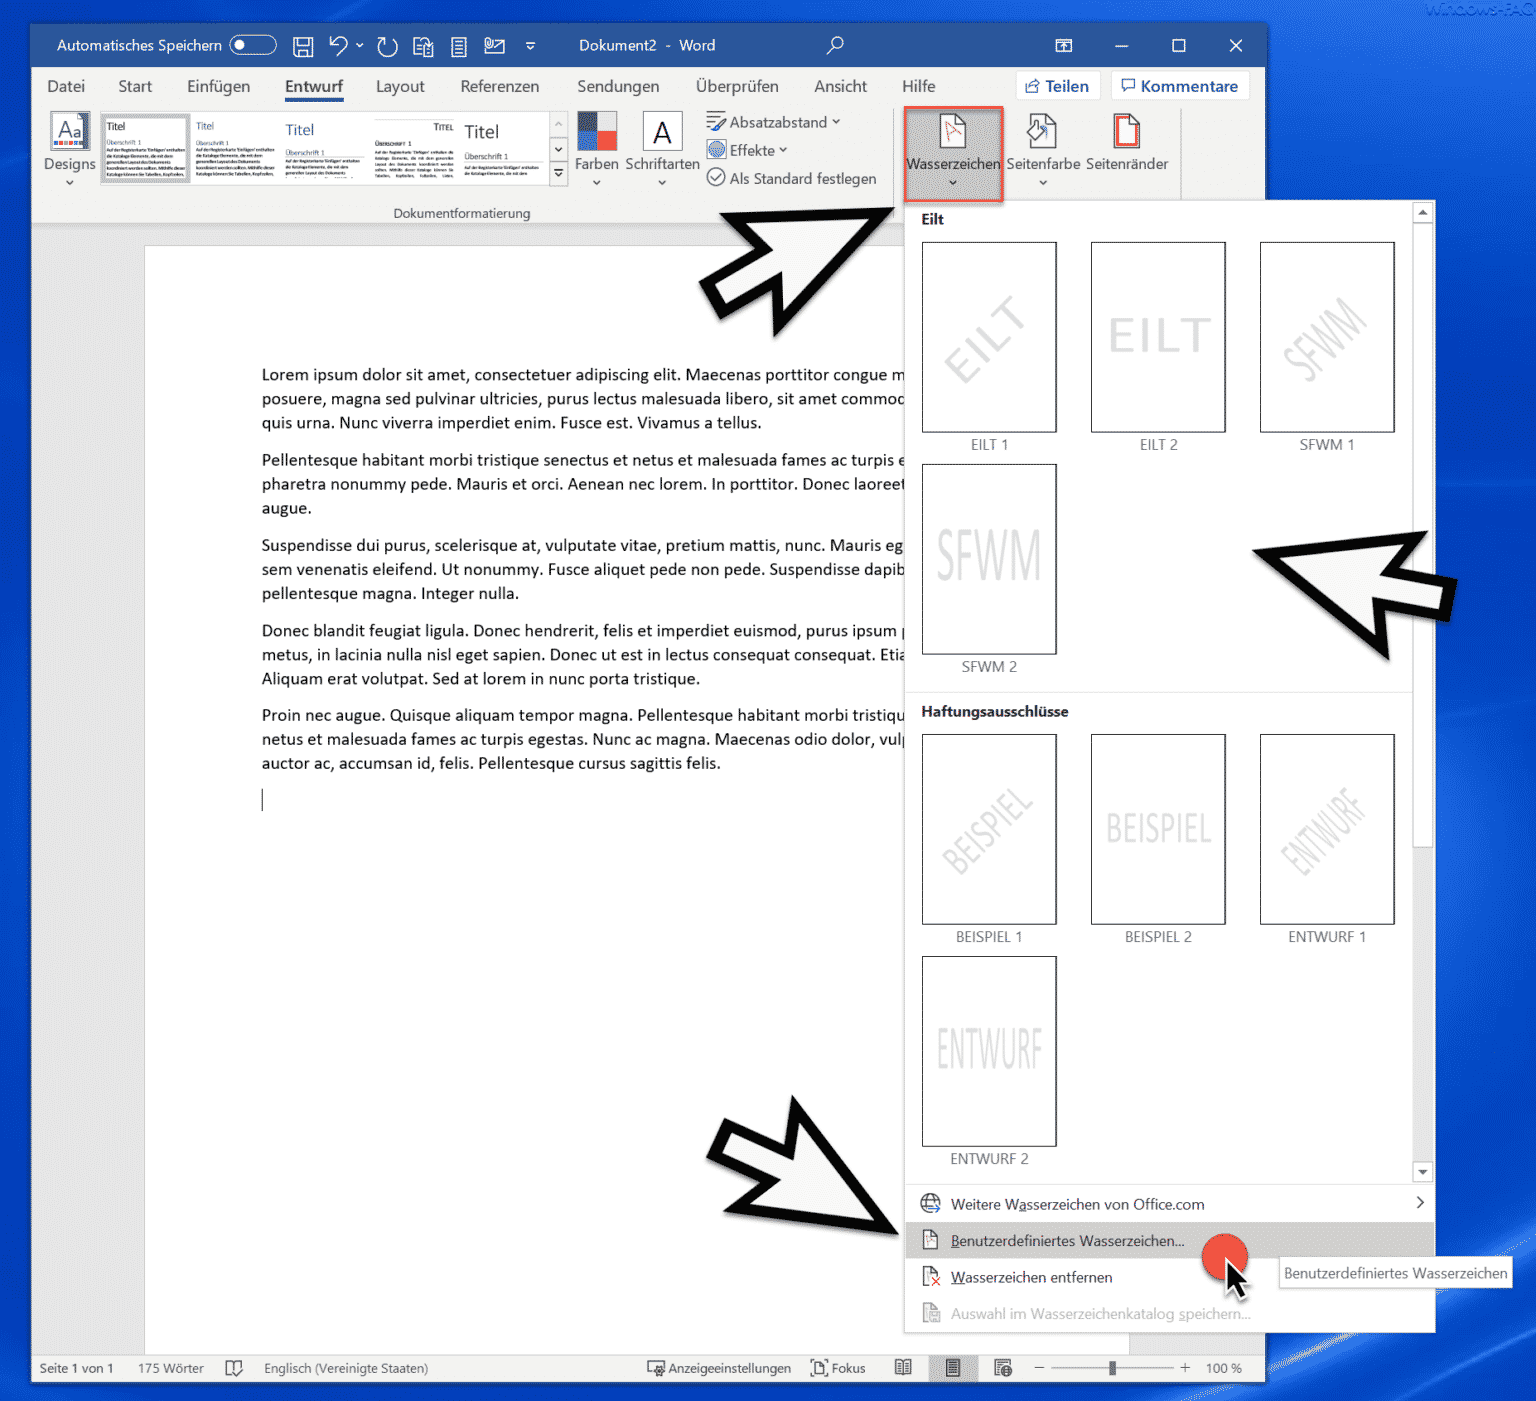
Task: Click the Speichern icon in quick access toolbar
Action: tap(302, 45)
